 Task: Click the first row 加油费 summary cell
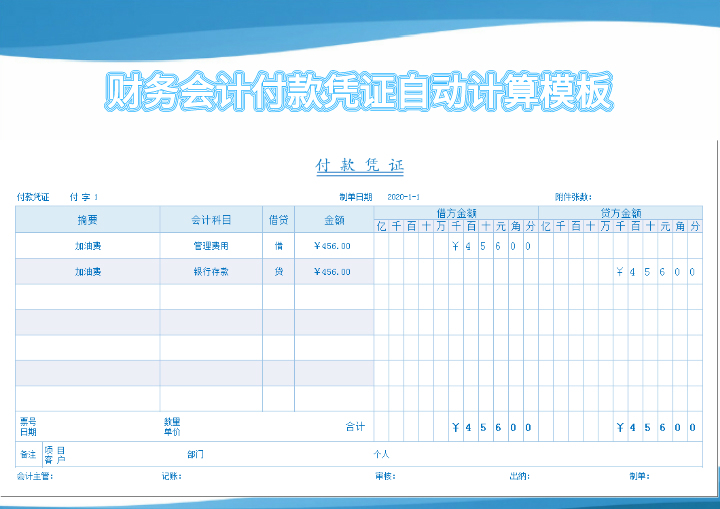(88, 246)
